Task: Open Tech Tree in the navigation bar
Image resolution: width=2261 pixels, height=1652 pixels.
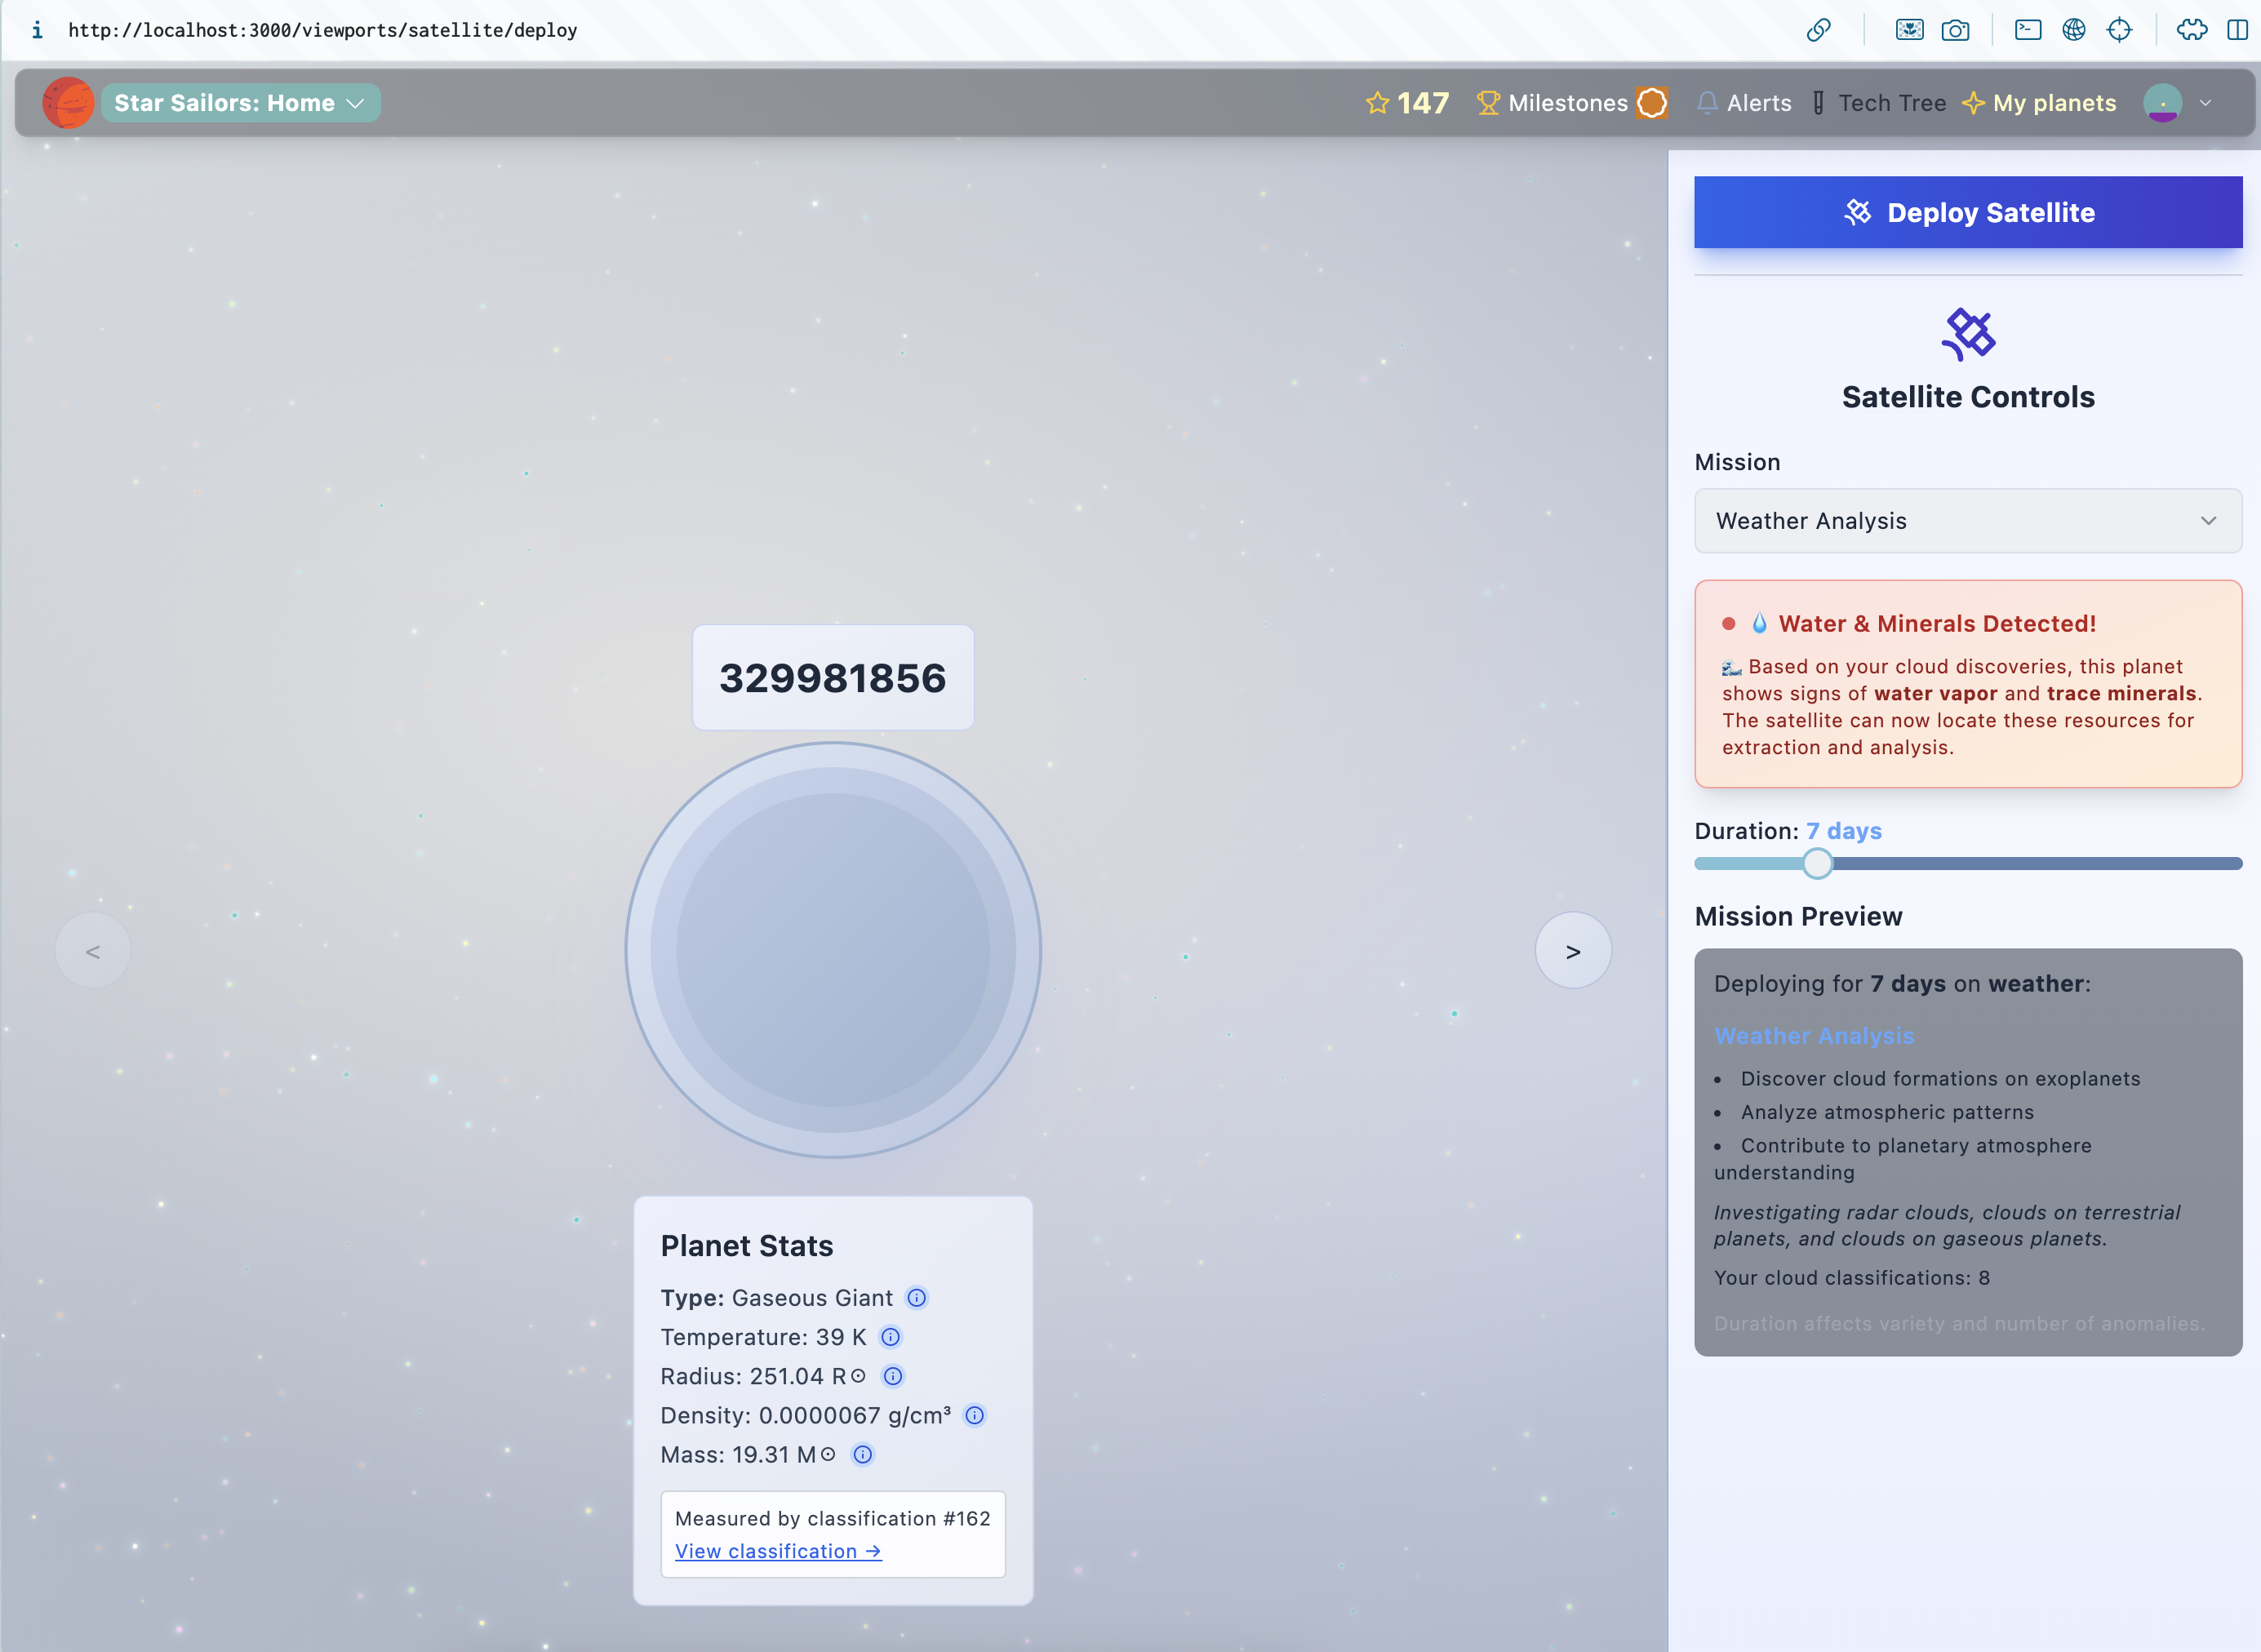Action: point(1878,103)
